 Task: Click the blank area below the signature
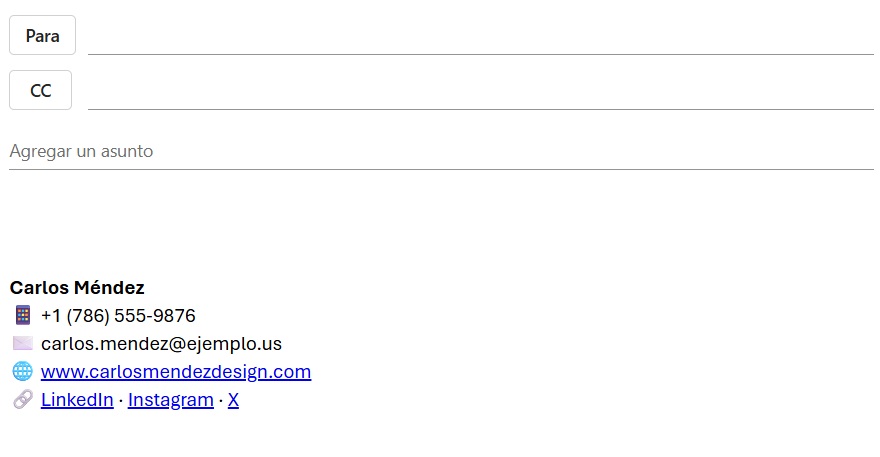[440, 435]
